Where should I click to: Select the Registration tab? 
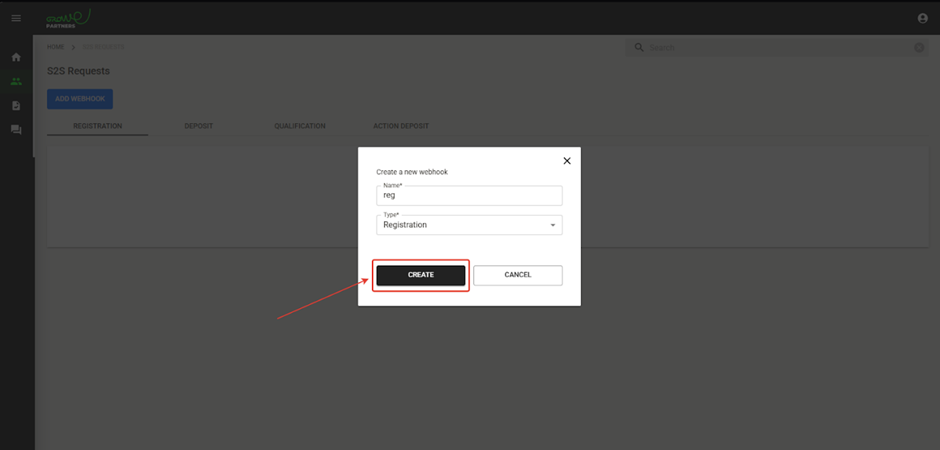coord(97,126)
